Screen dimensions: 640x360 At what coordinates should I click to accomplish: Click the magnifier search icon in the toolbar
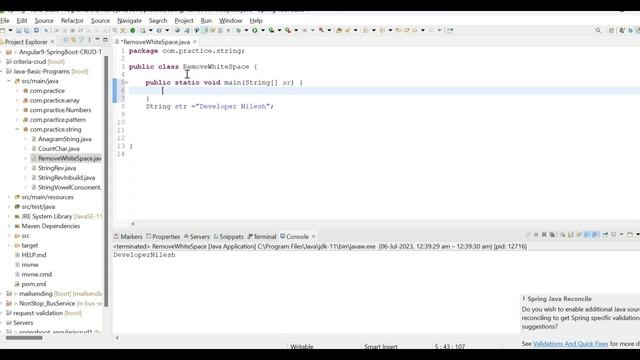598,30
